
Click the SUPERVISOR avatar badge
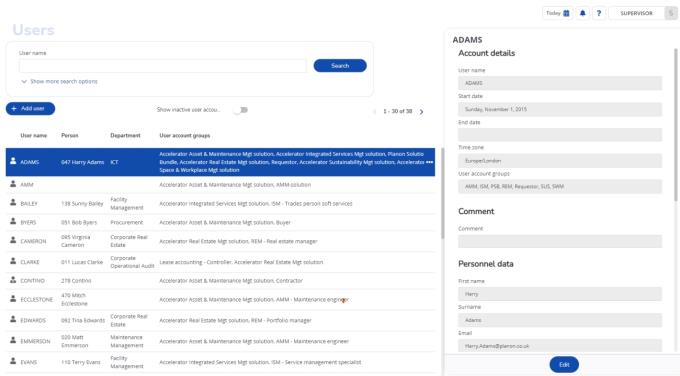671,13
